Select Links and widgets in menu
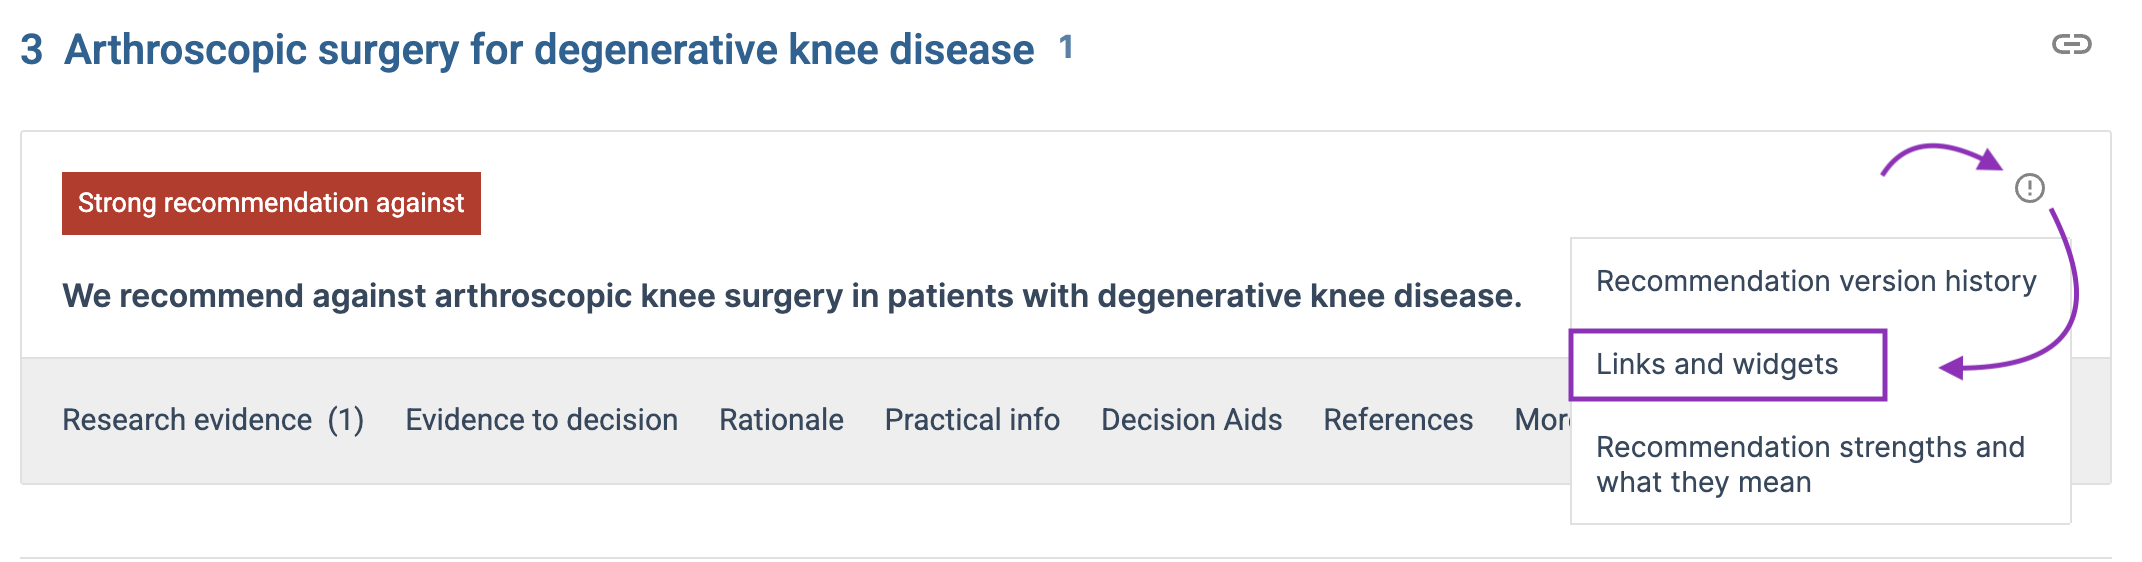The image size is (2142, 562). click(x=1717, y=364)
